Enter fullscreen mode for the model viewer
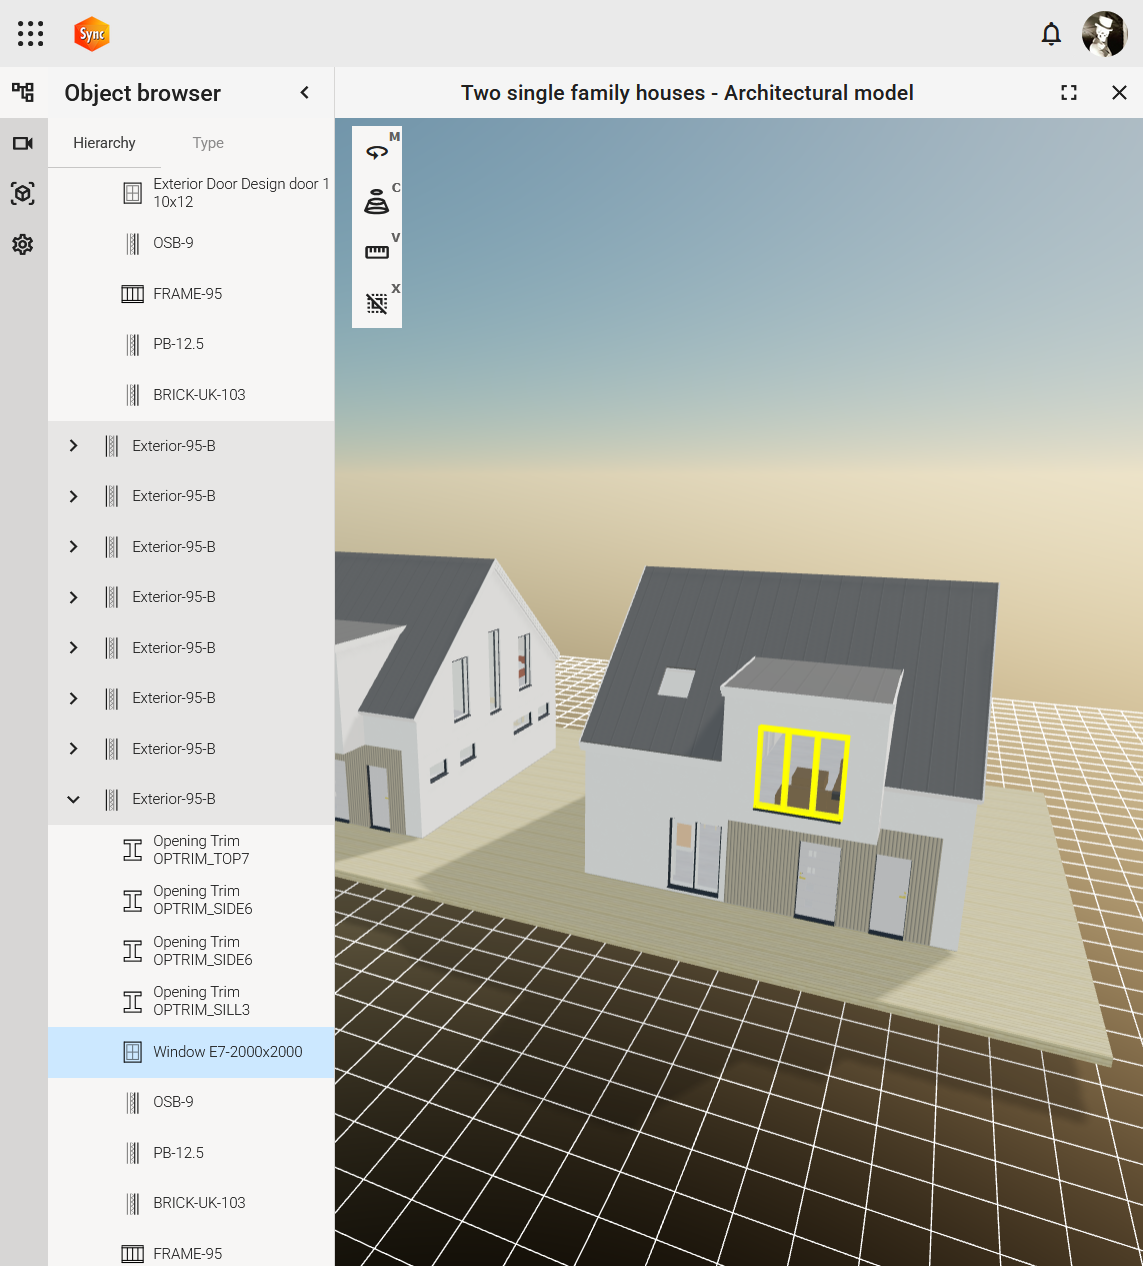This screenshot has height=1266, width=1143. 1069,93
